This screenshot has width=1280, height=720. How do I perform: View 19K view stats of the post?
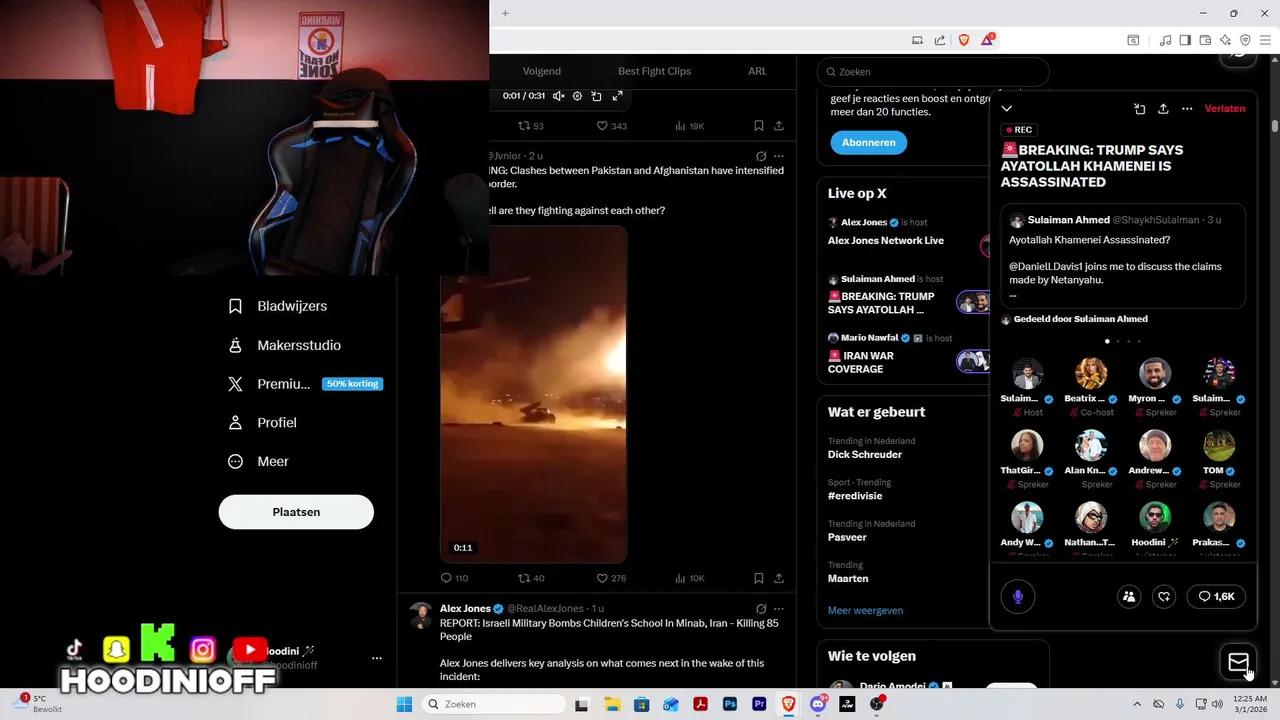coord(690,126)
